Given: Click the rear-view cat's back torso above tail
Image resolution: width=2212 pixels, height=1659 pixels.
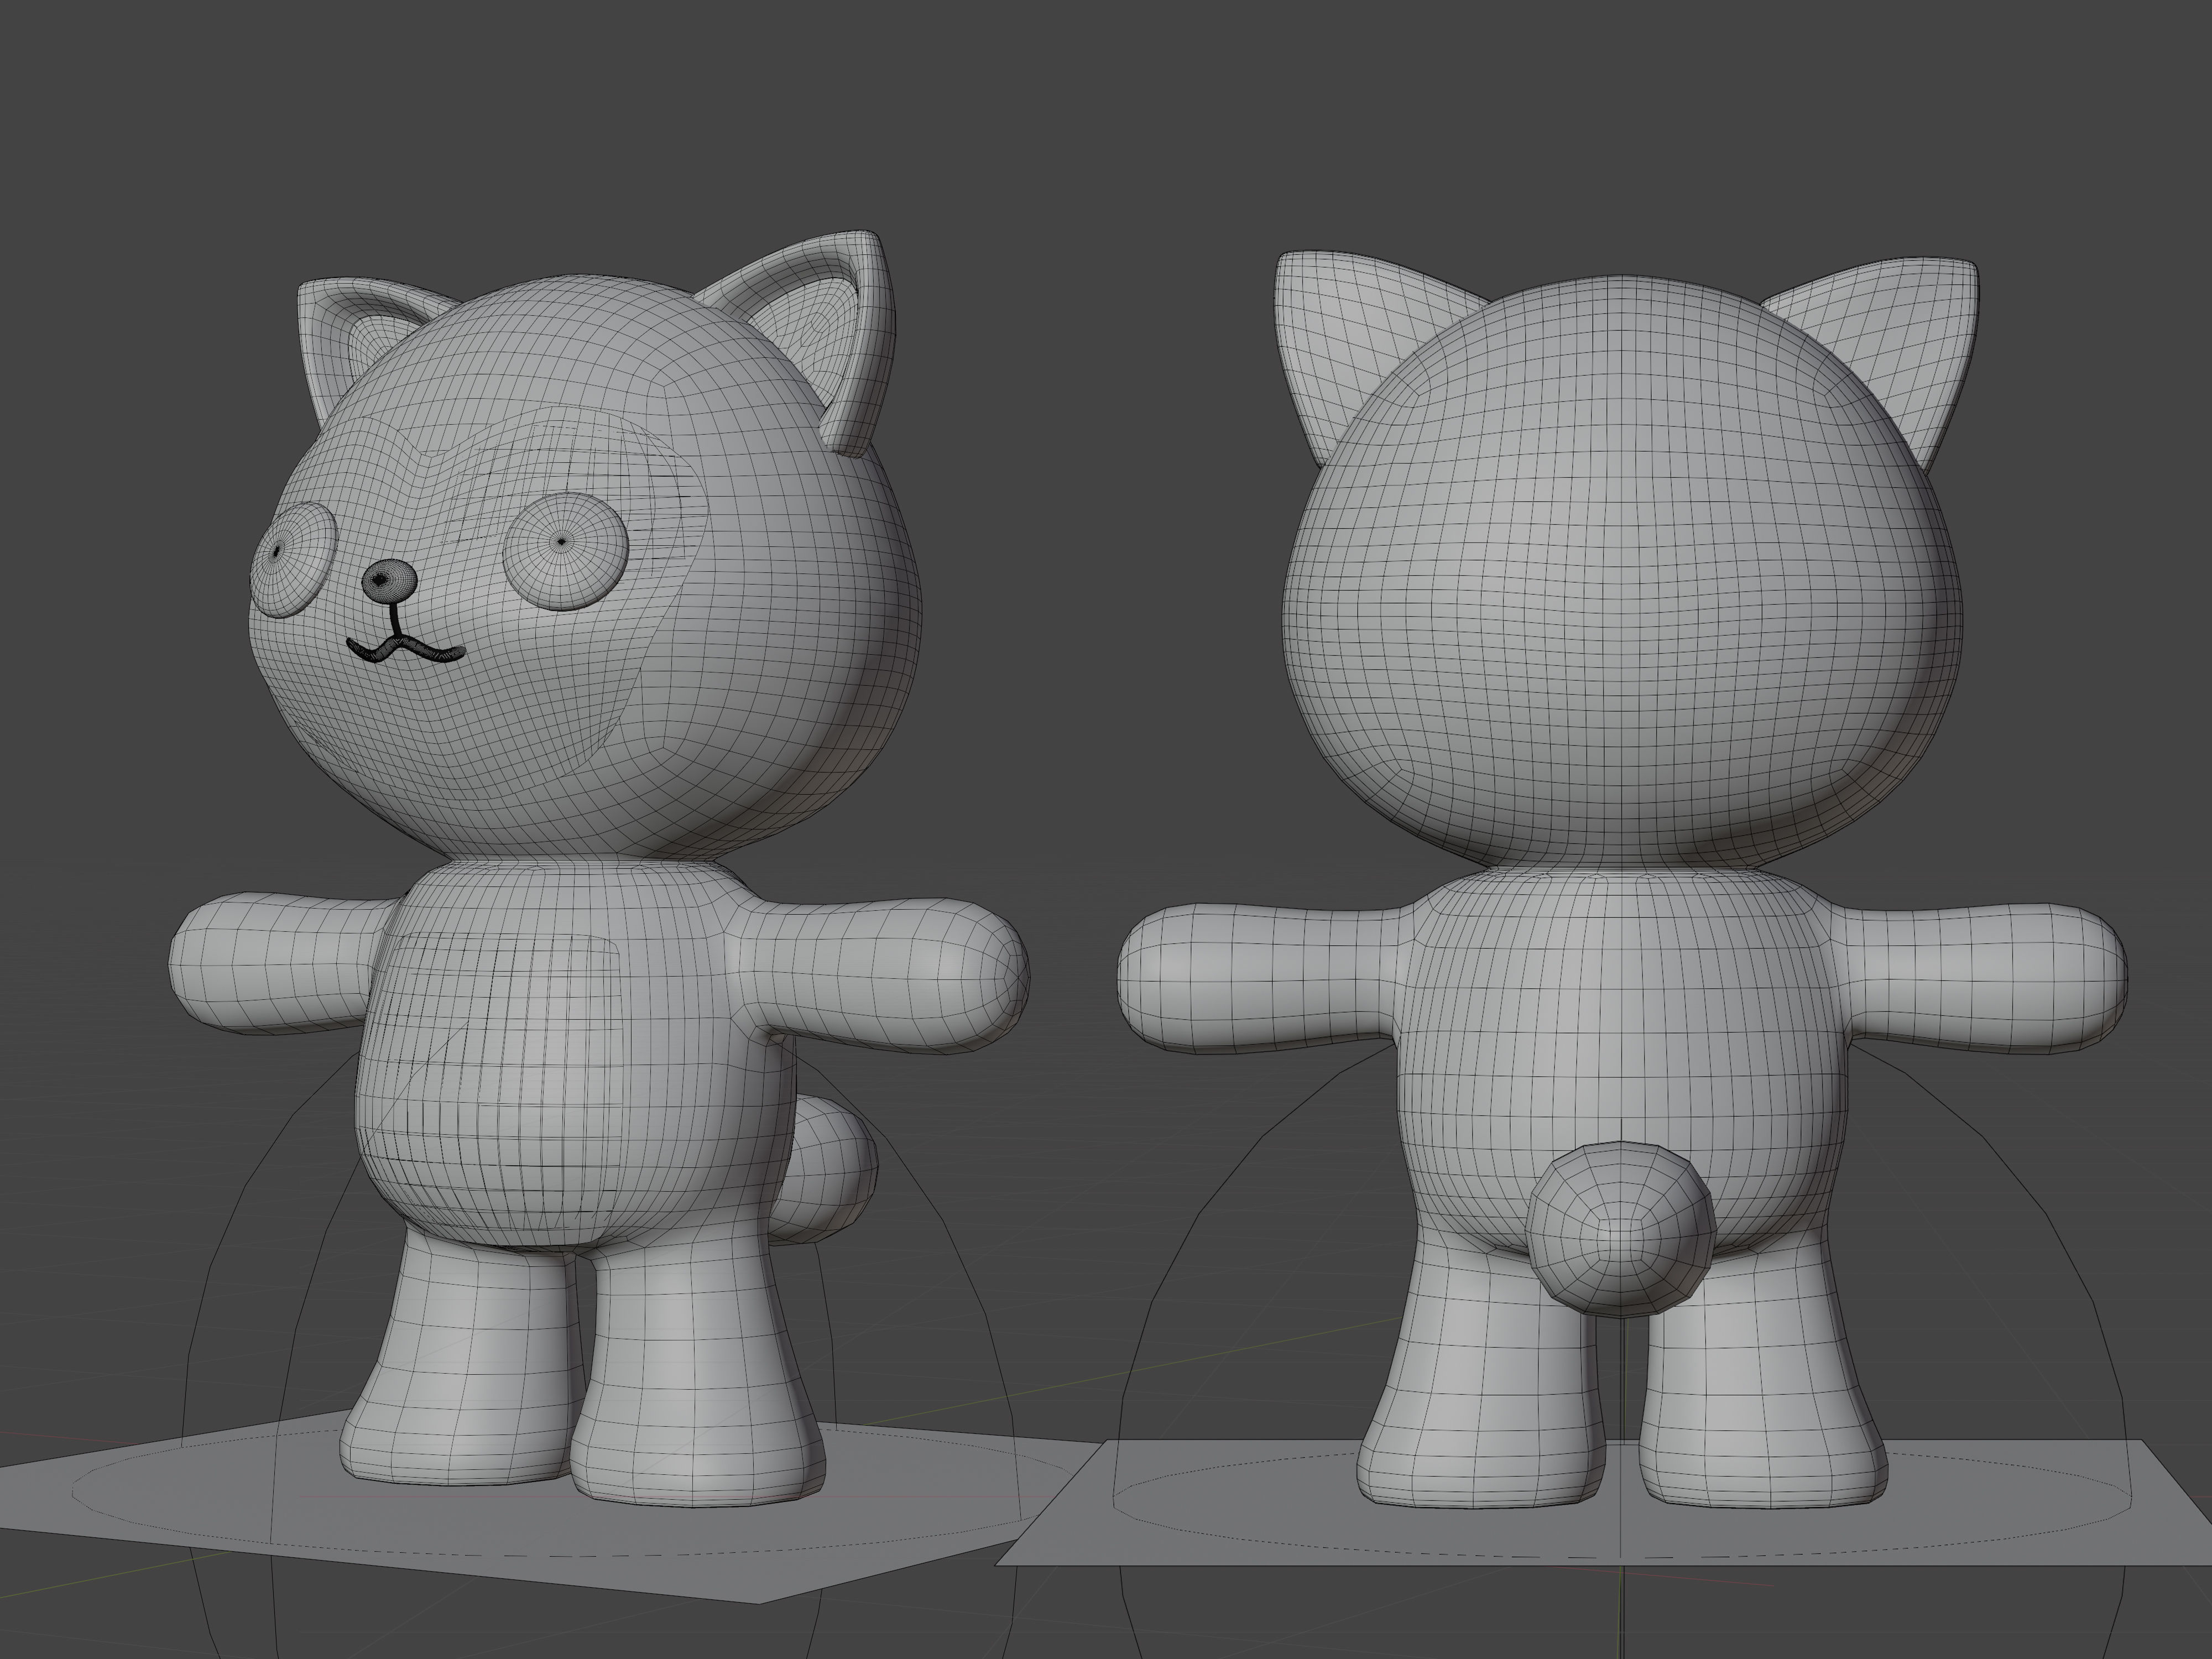Looking at the screenshot, I should click(1620, 1010).
